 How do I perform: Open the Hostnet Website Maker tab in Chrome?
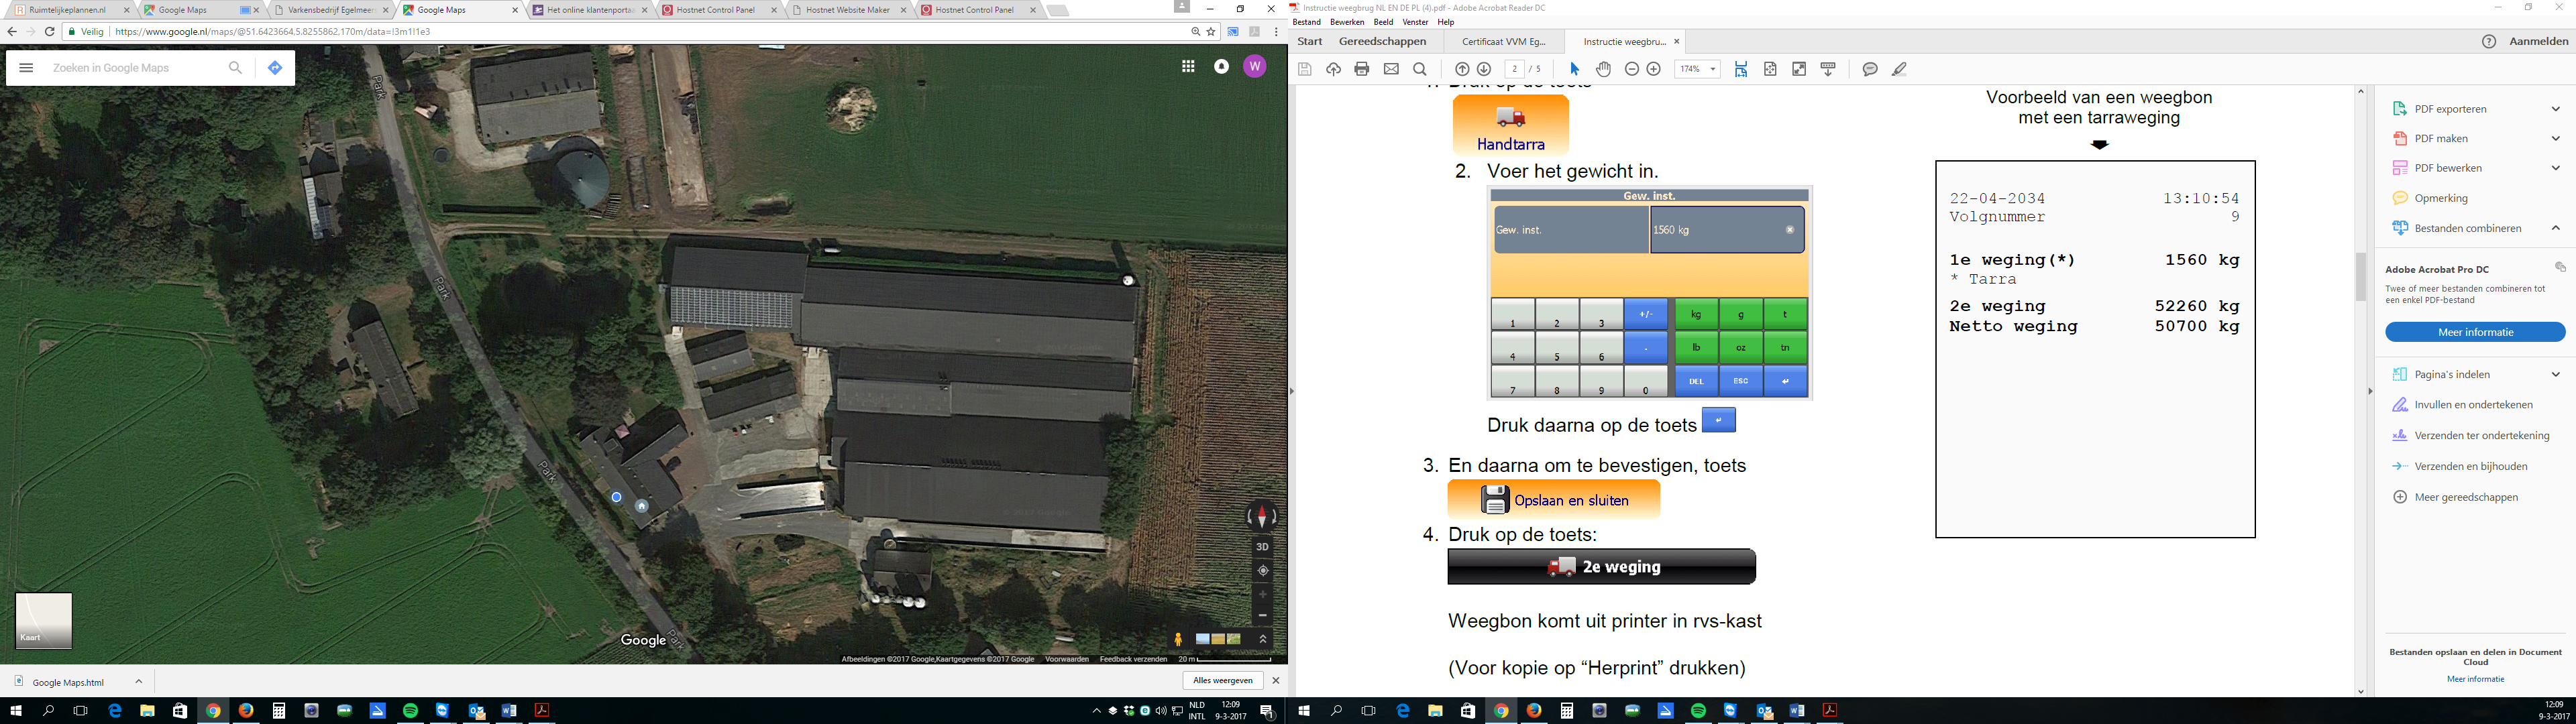(848, 10)
